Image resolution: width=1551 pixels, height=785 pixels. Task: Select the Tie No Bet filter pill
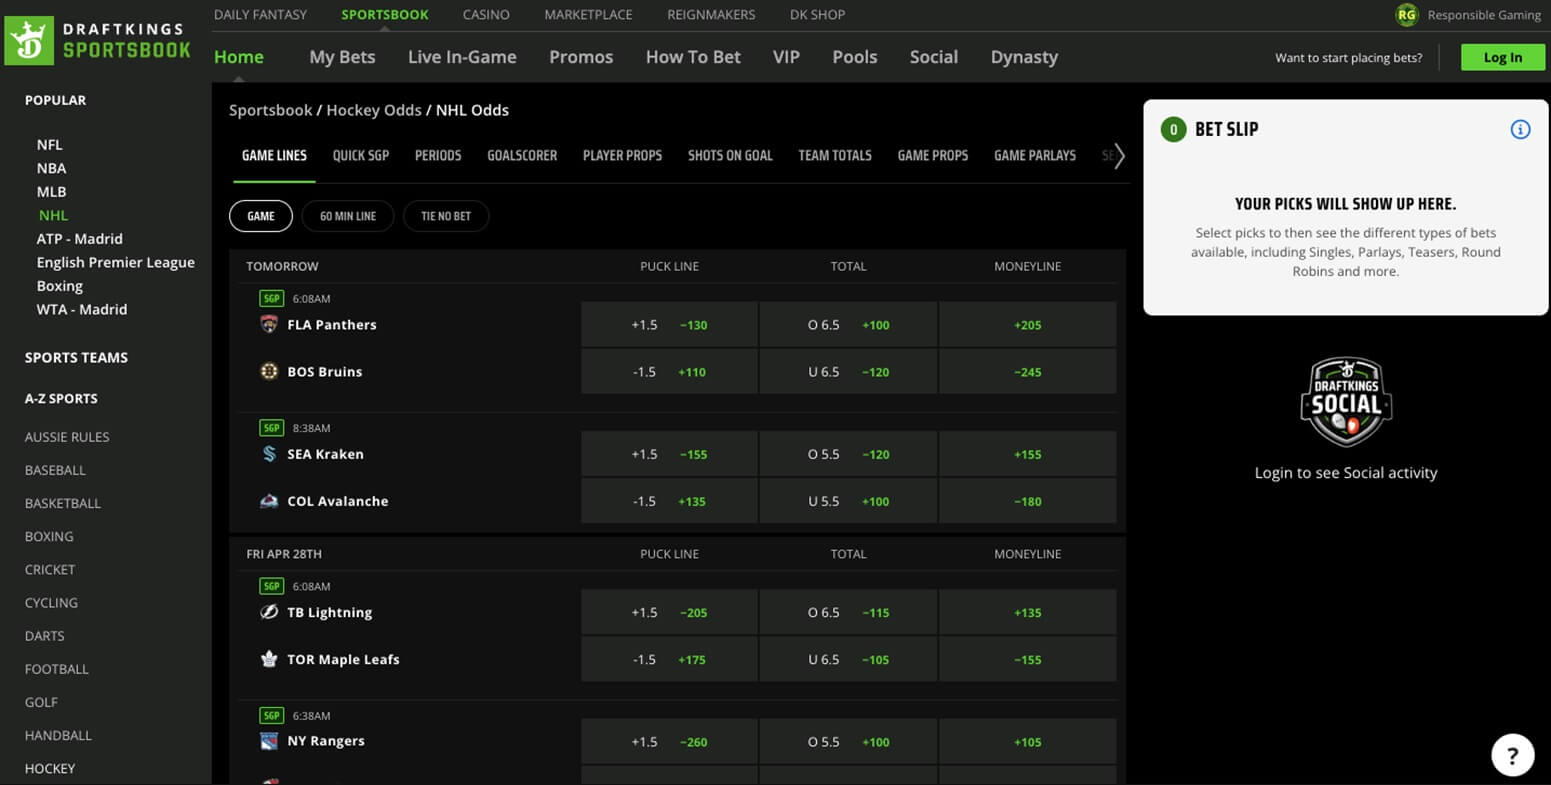pos(446,216)
